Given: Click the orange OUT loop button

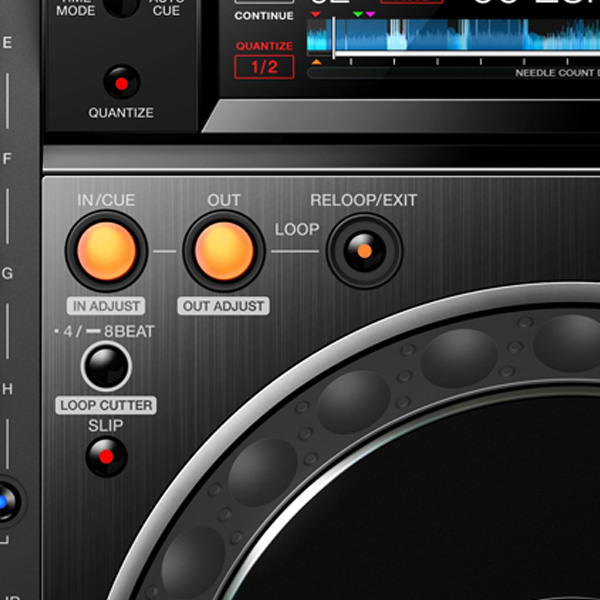Looking at the screenshot, I should pyautogui.click(x=224, y=251).
